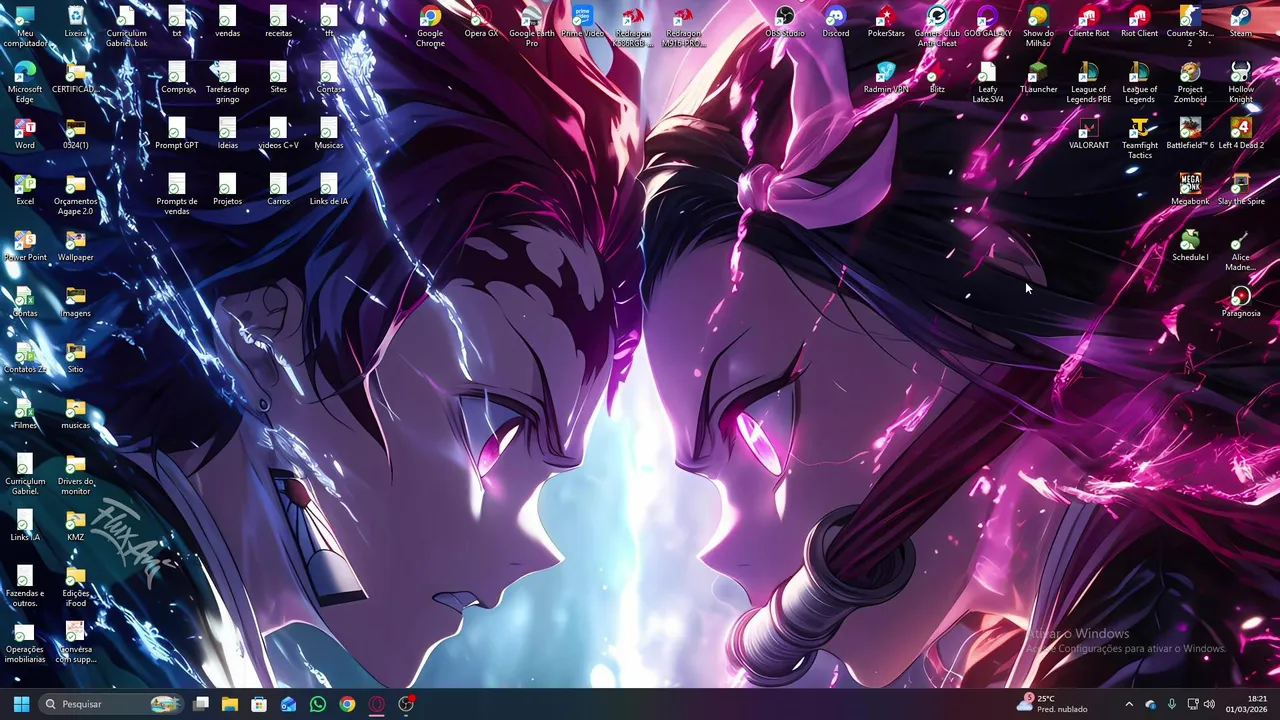Select the Microsoft Edge desktop shortcut

25,83
